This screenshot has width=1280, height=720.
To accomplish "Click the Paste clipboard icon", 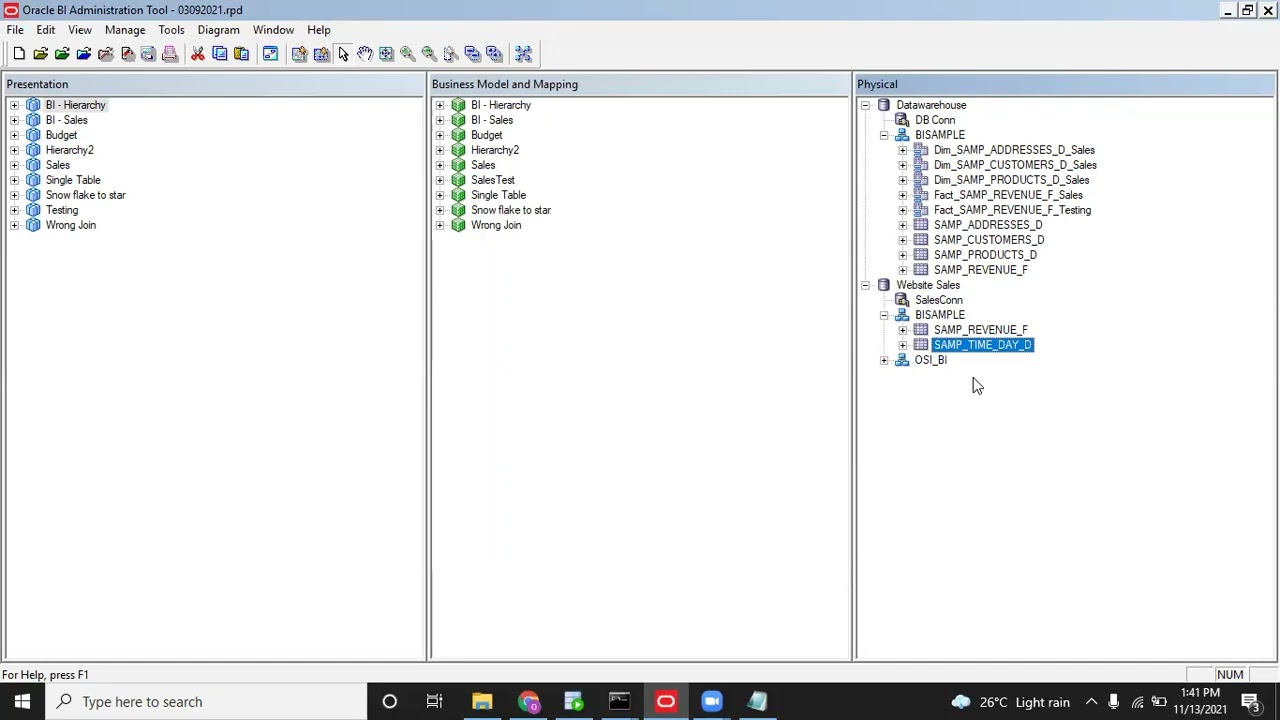I will point(241,54).
